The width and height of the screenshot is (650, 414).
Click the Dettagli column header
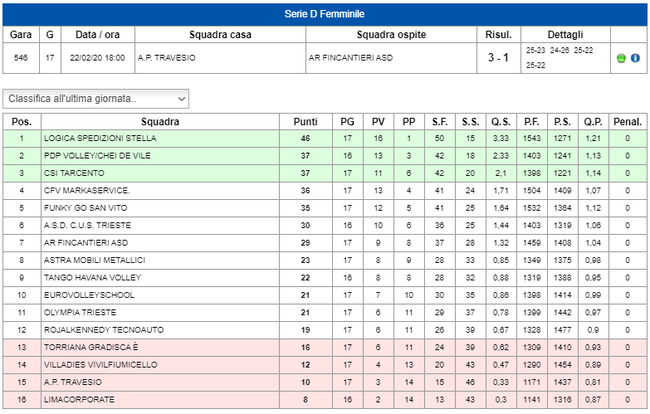pos(565,35)
